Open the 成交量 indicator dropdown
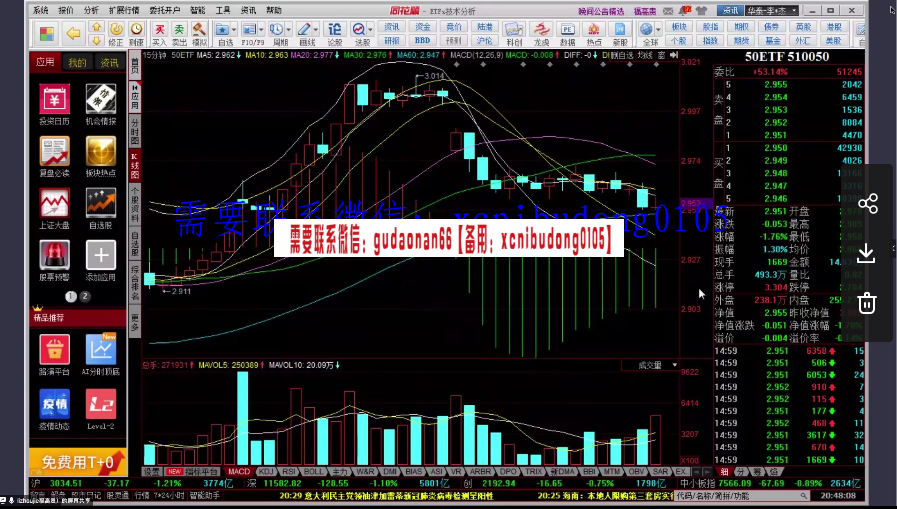Viewport: 897px width, 509px height. [x=656, y=365]
